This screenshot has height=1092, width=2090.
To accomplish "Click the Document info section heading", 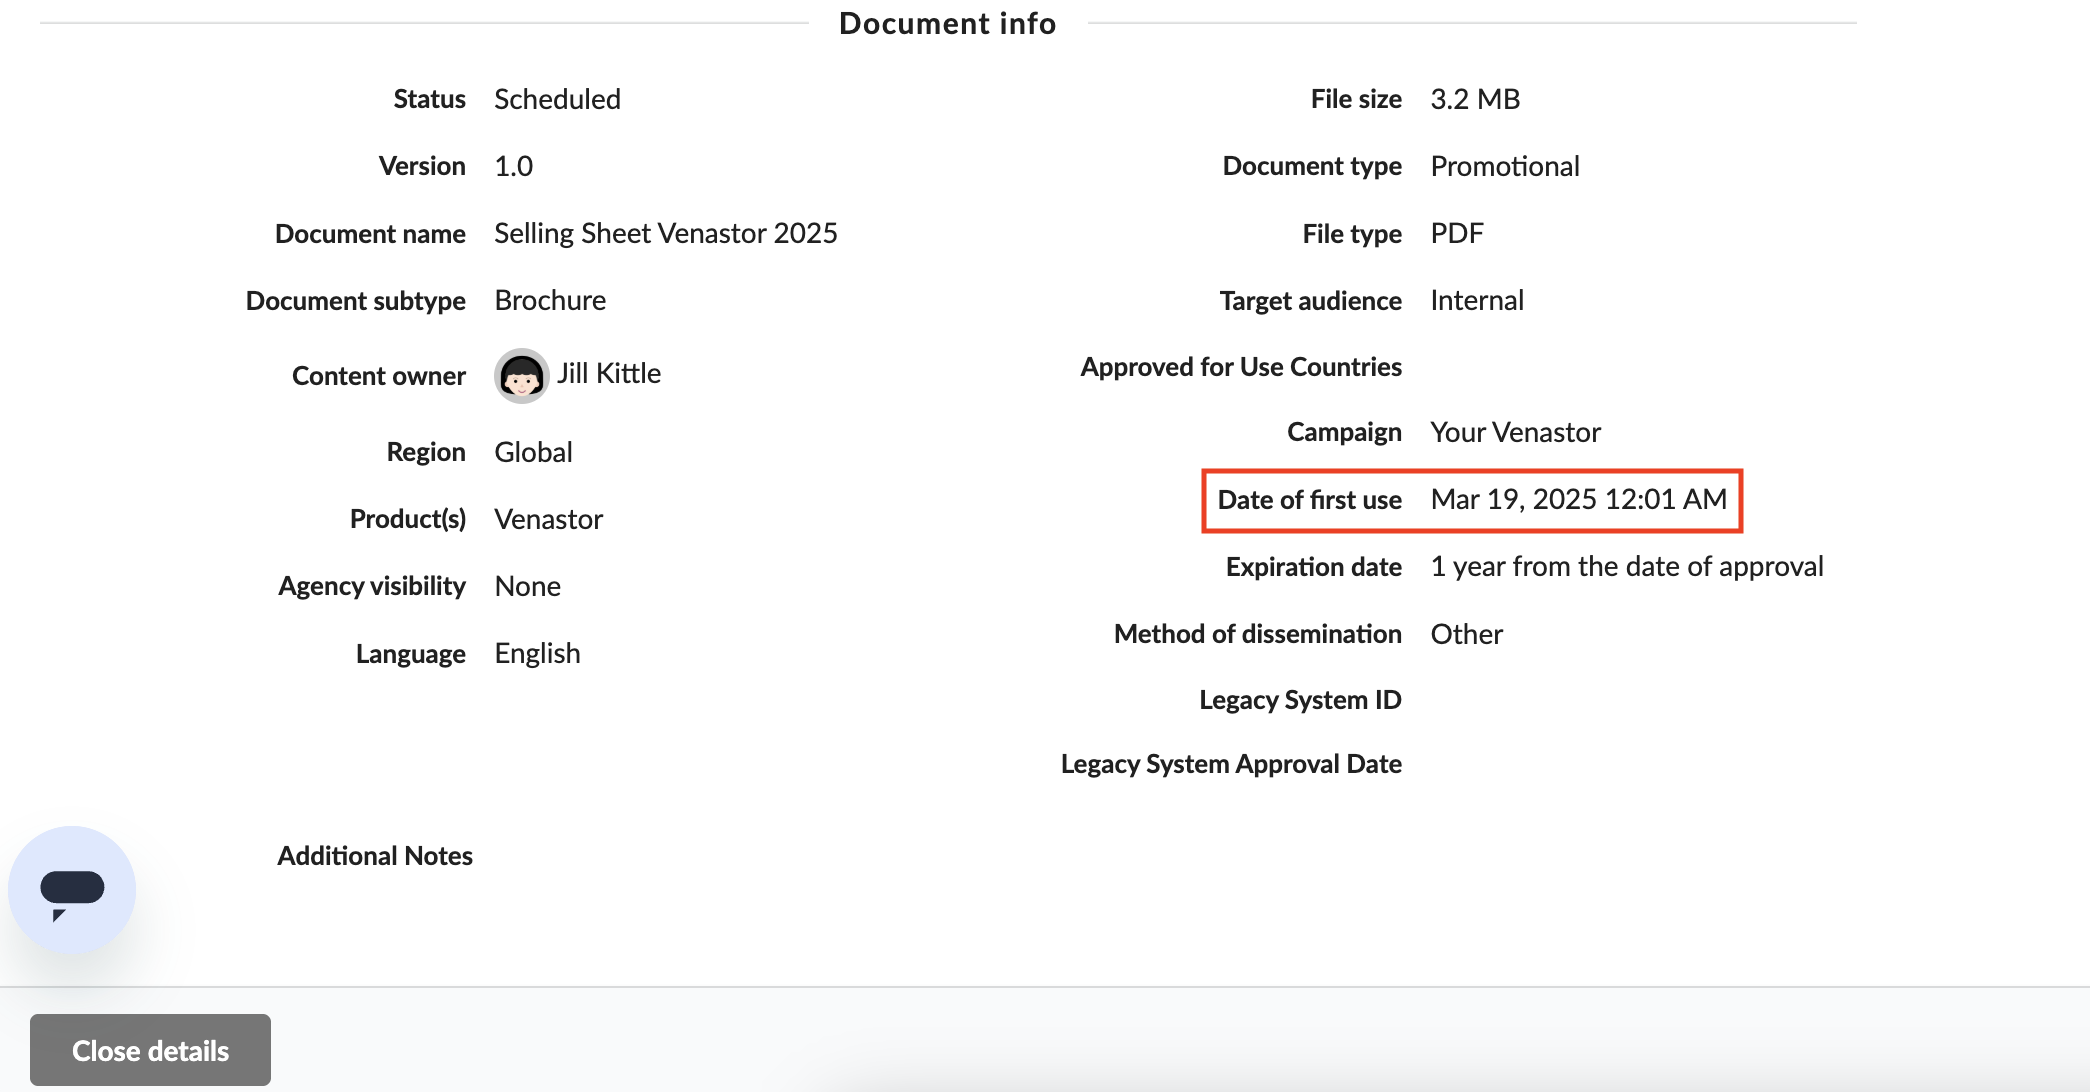I will (x=947, y=23).
